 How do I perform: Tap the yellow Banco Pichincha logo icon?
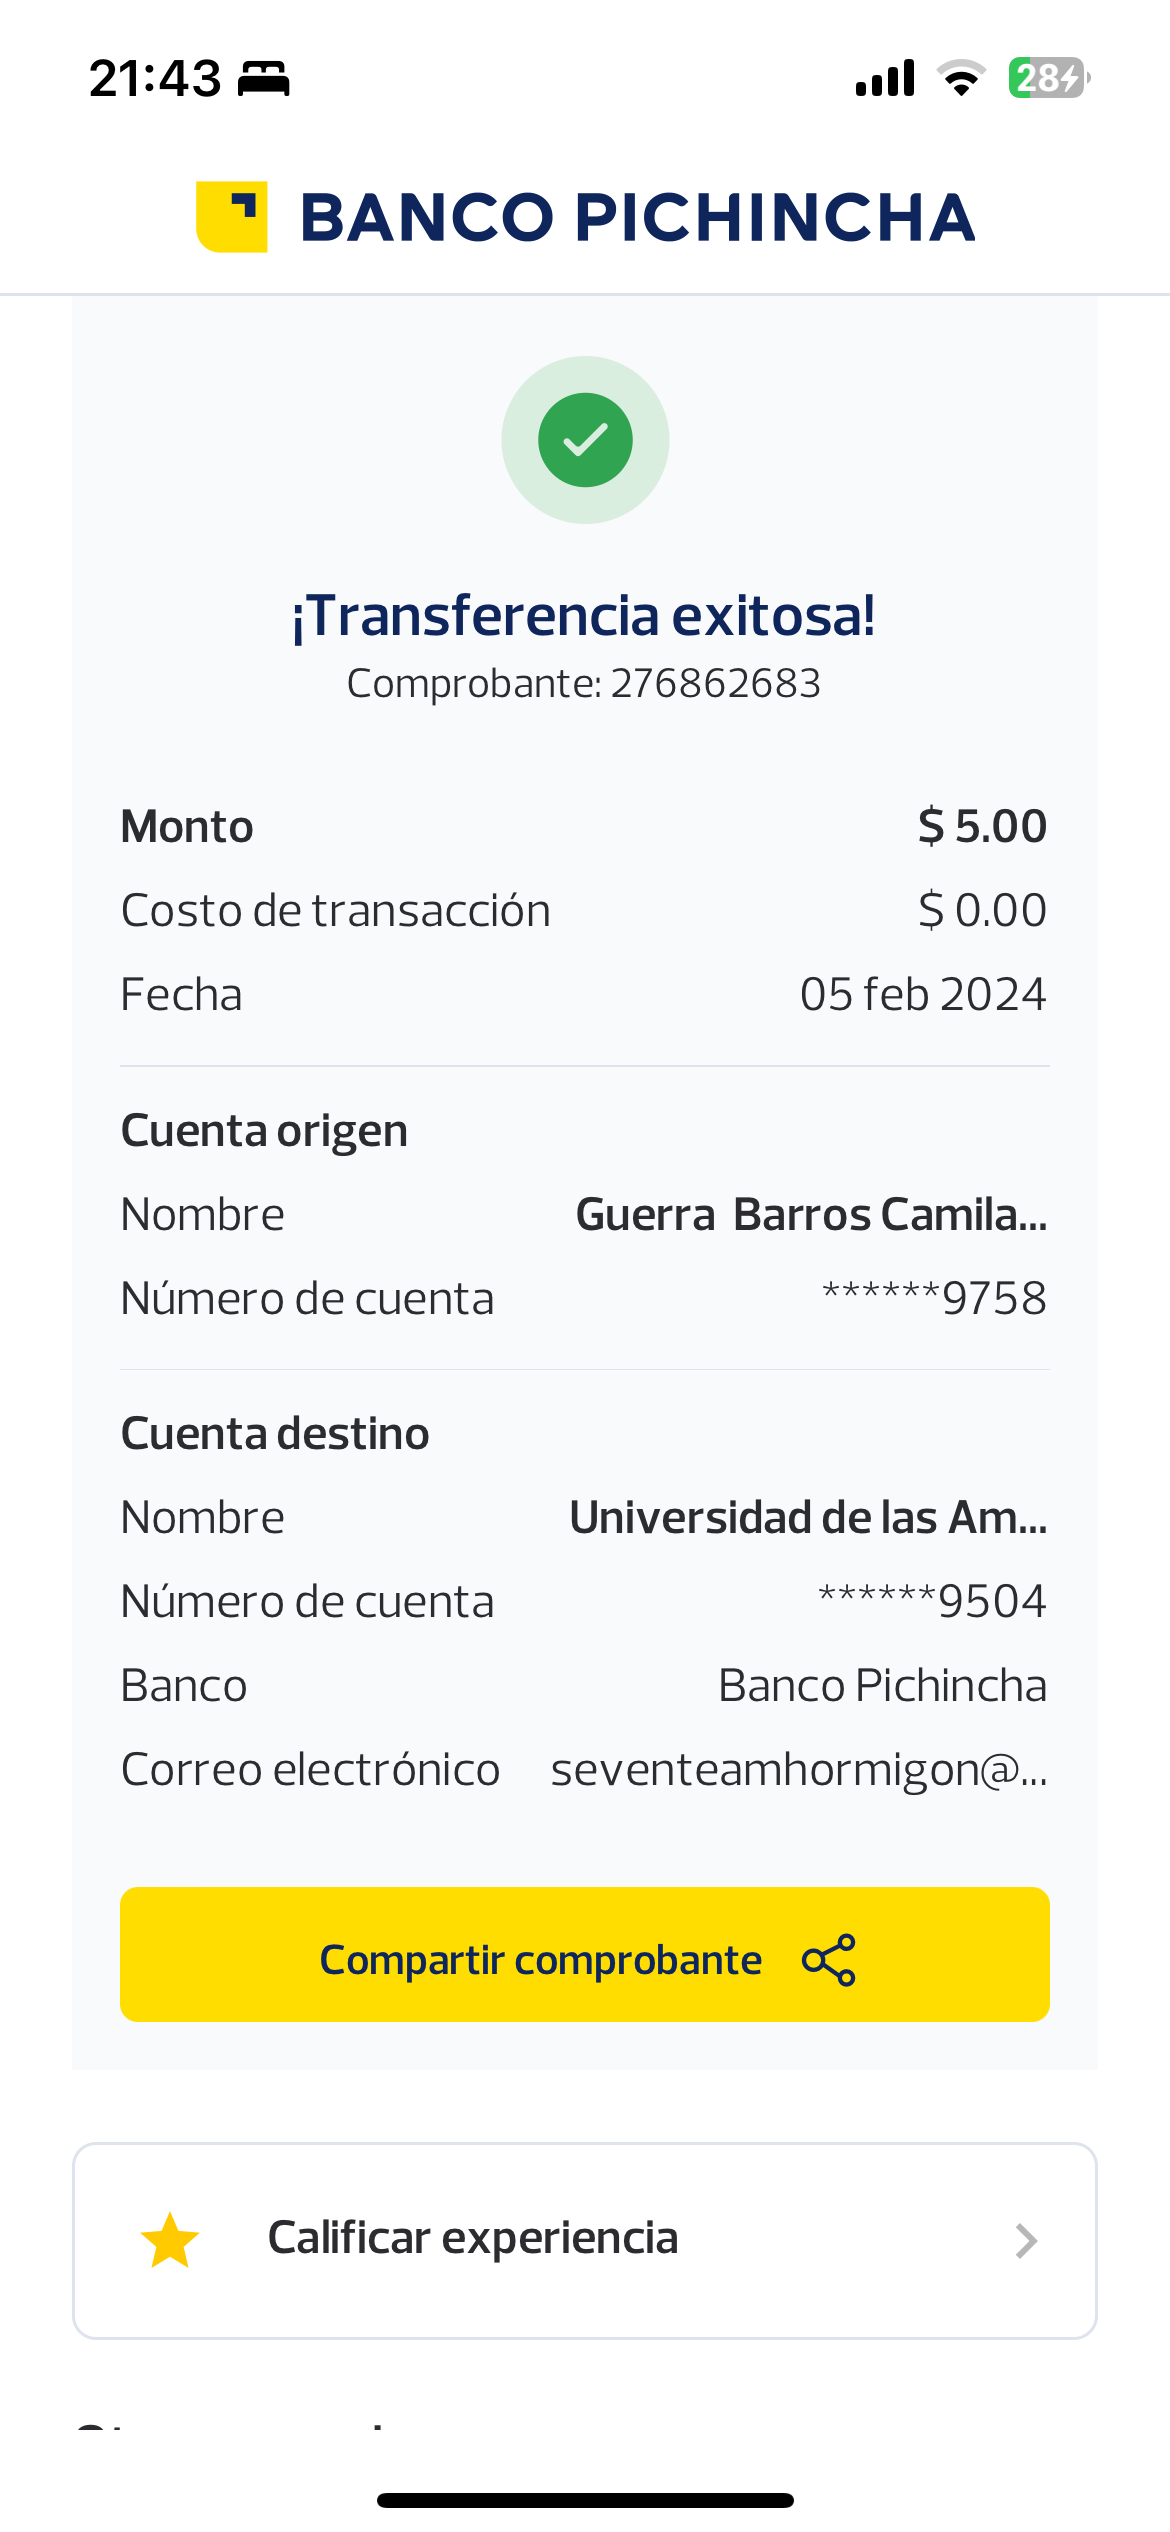232,217
